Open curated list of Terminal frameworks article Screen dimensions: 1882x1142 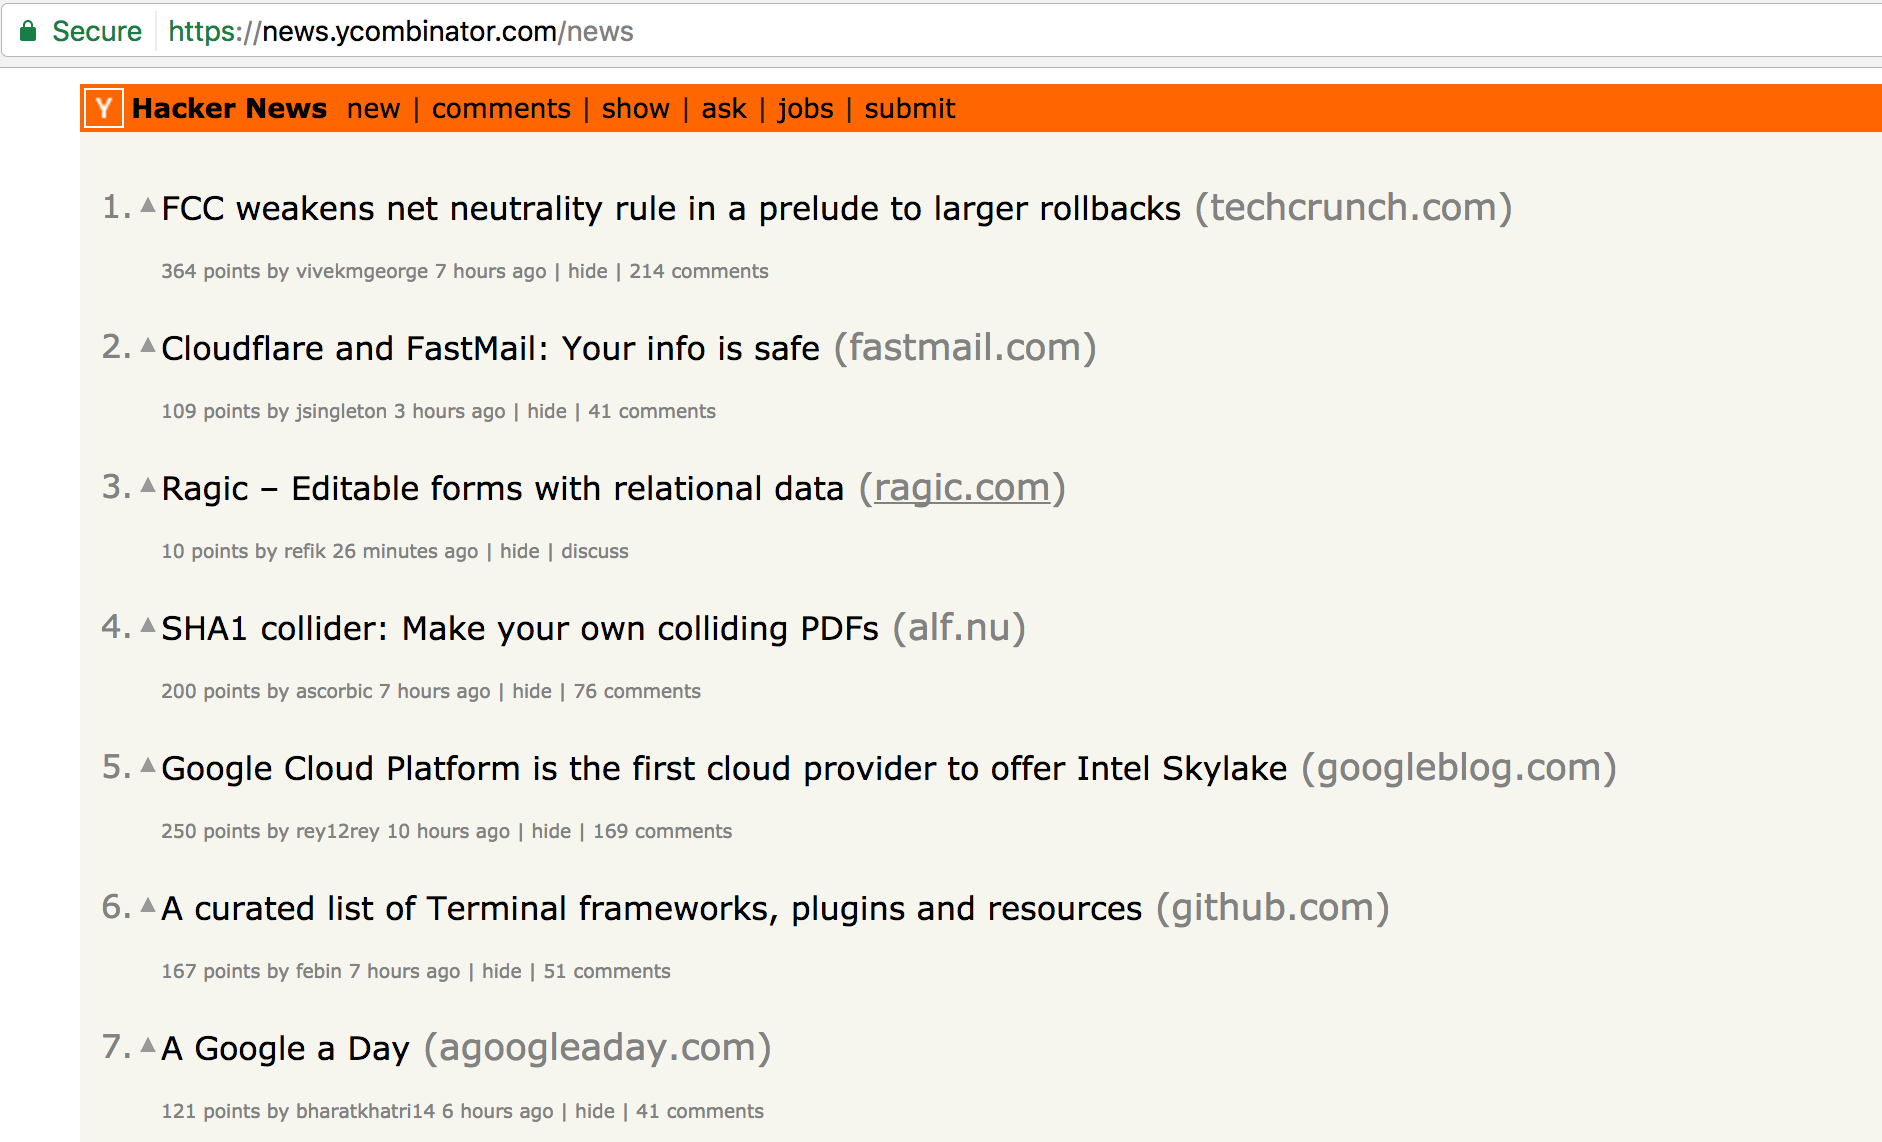tap(652, 908)
